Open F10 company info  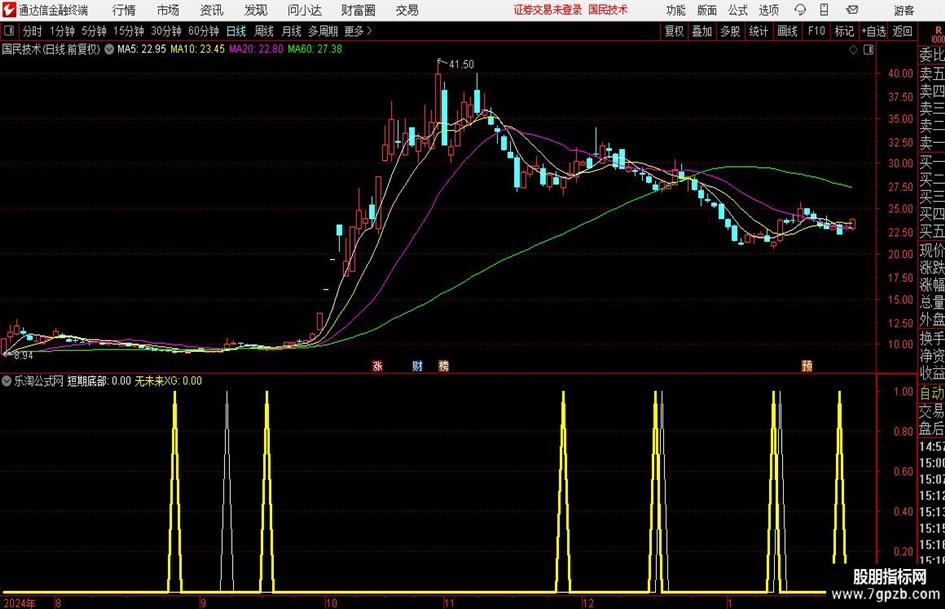[817, 31]
